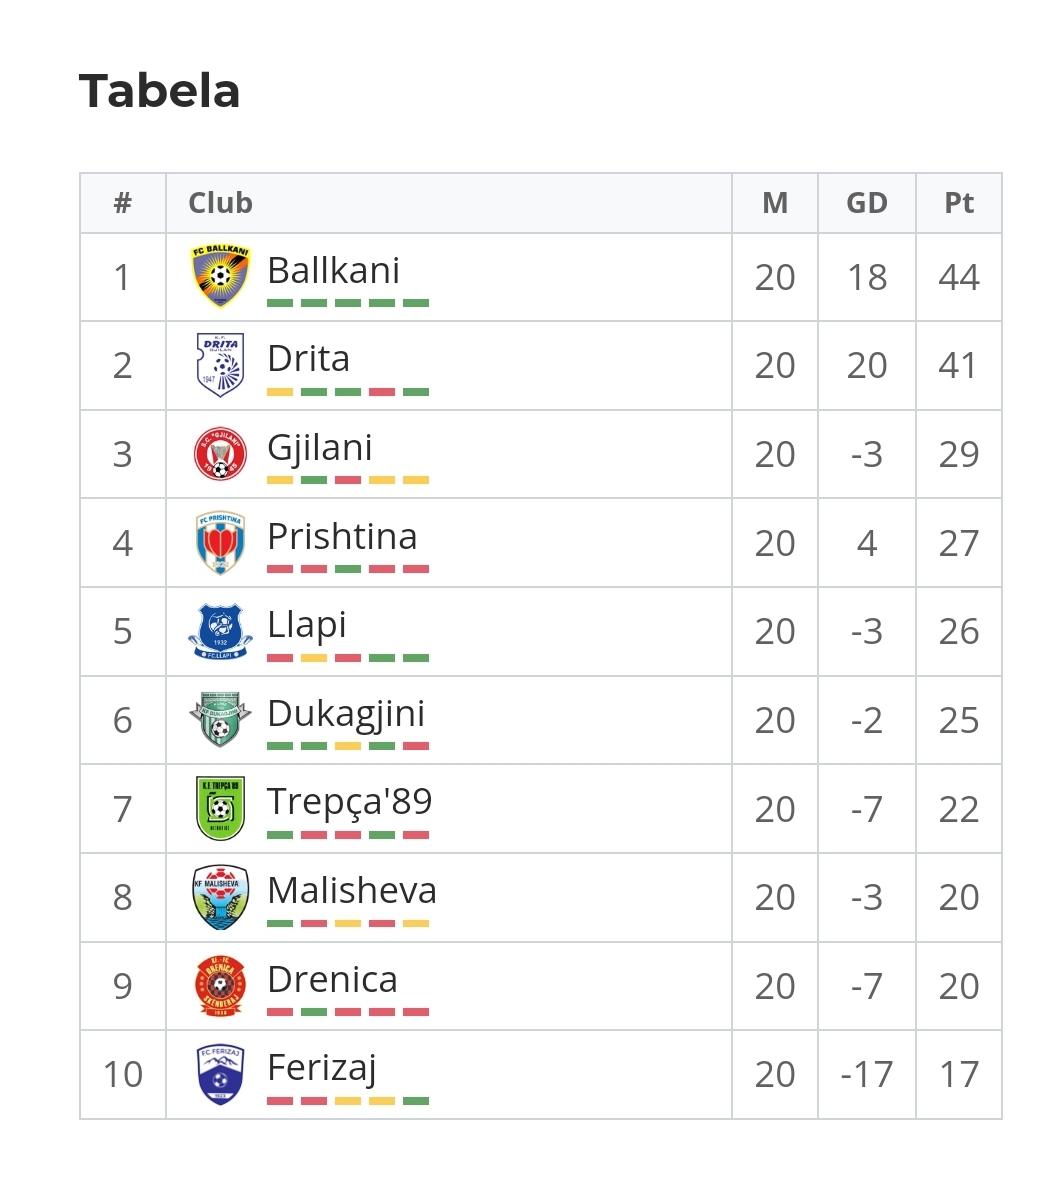
Task: Click the Trepça'89 green badge
Action: coord(220,808)
